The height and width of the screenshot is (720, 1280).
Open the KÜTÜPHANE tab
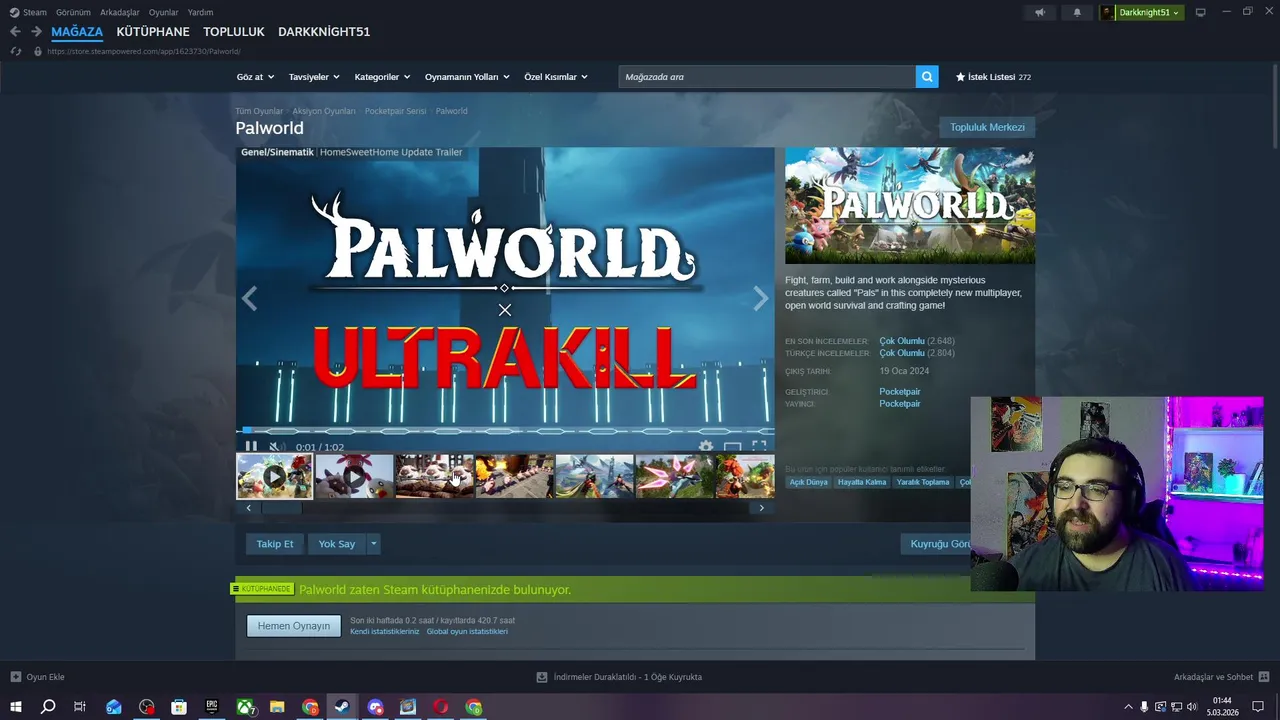(x=153, y=32)
